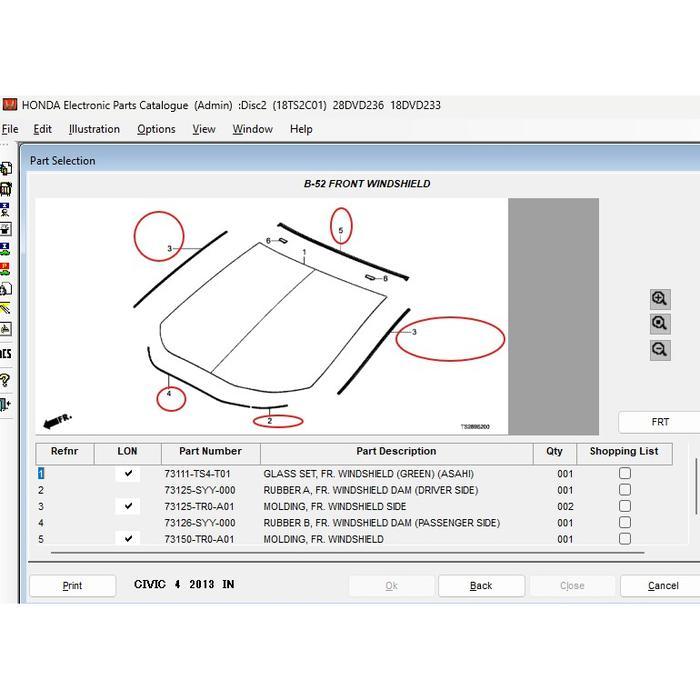Click the zoom in magnifier icon
Image resolution: width=700 pixels, height=700 pixels.
[x=660, y=299]
